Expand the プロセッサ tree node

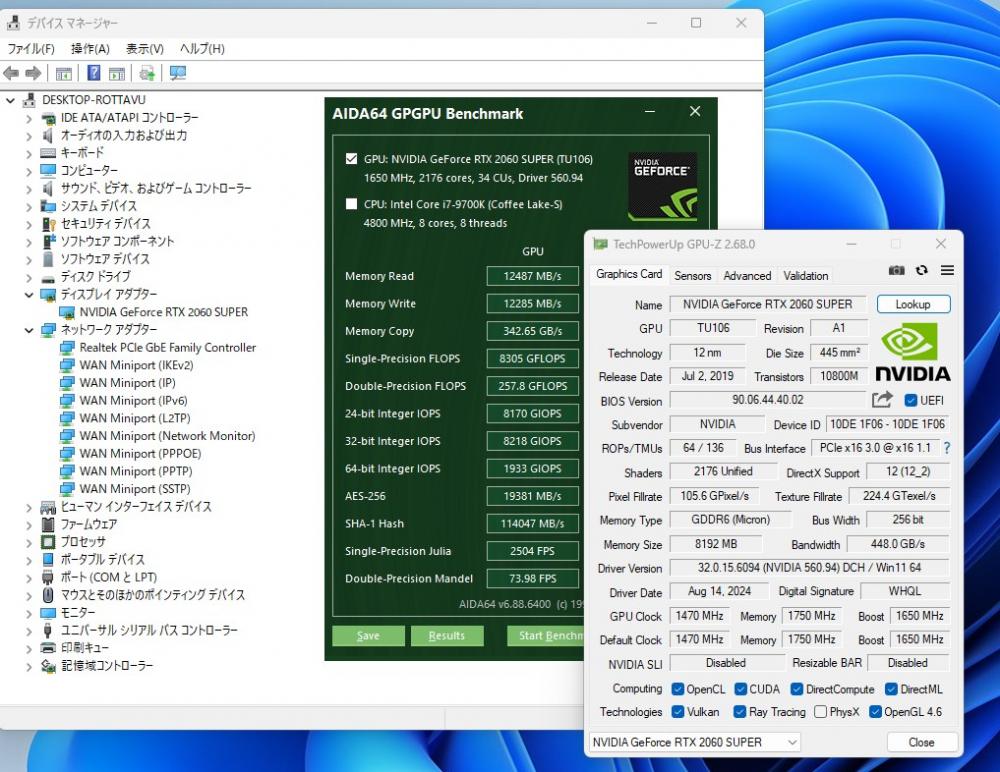tap(29, 542)
